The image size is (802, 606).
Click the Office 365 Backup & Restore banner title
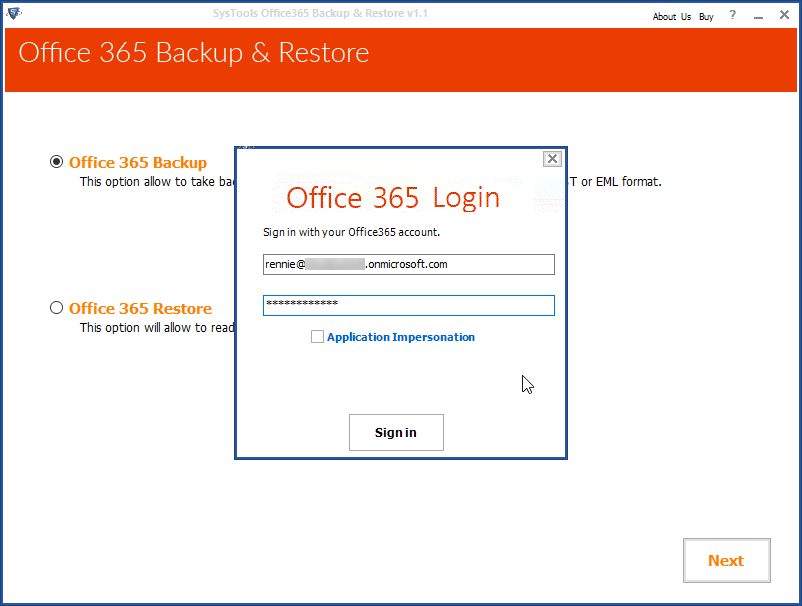(x=194, y=53)
